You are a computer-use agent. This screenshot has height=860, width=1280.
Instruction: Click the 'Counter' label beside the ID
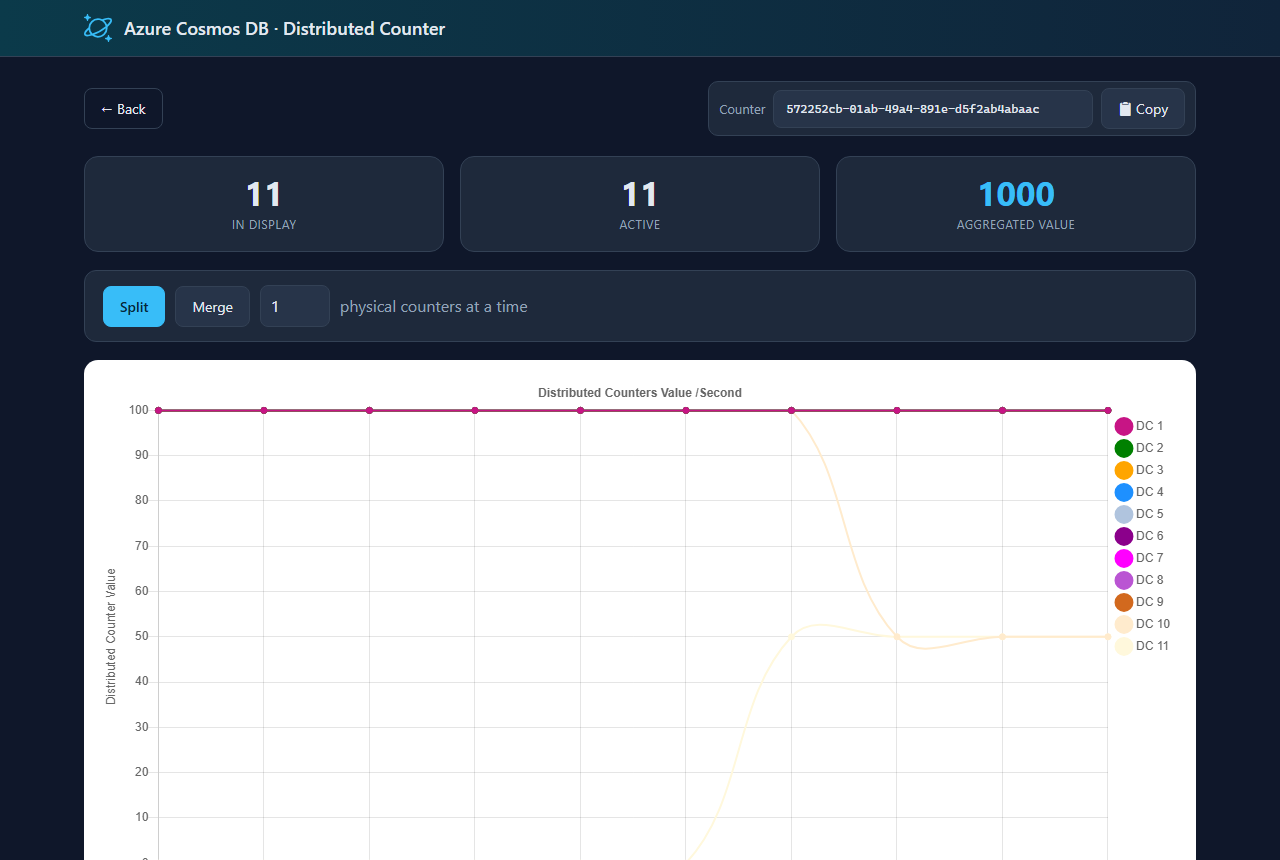(x=742, y=109)
